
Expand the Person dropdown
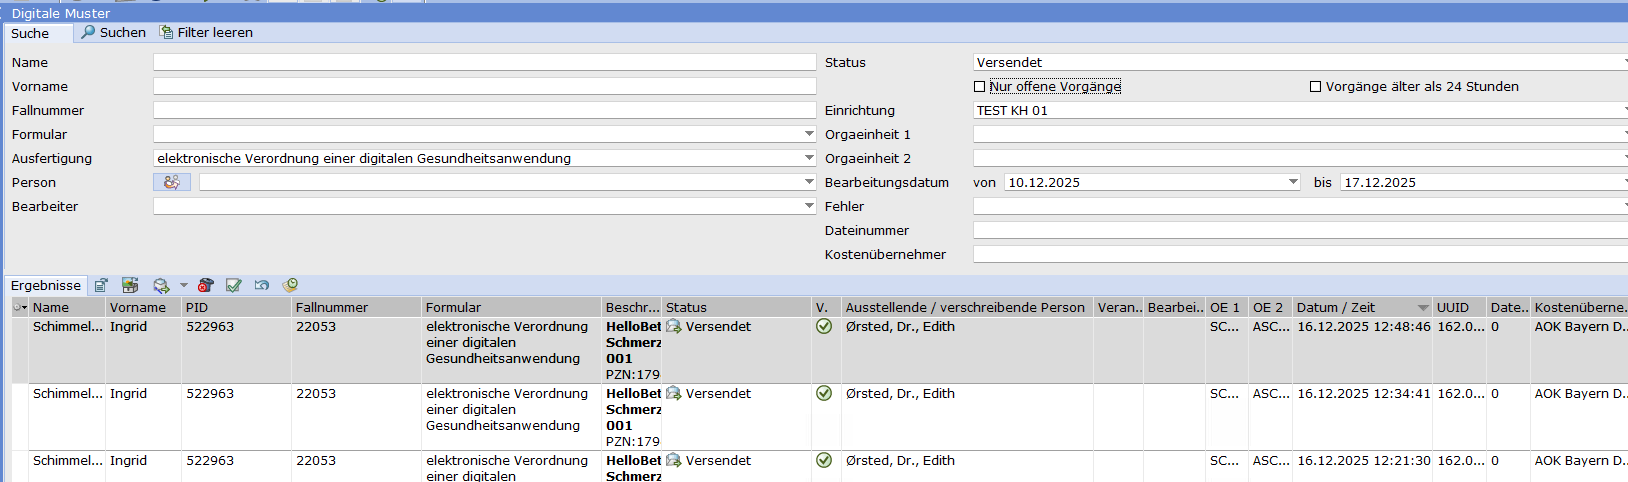[809, 182]
